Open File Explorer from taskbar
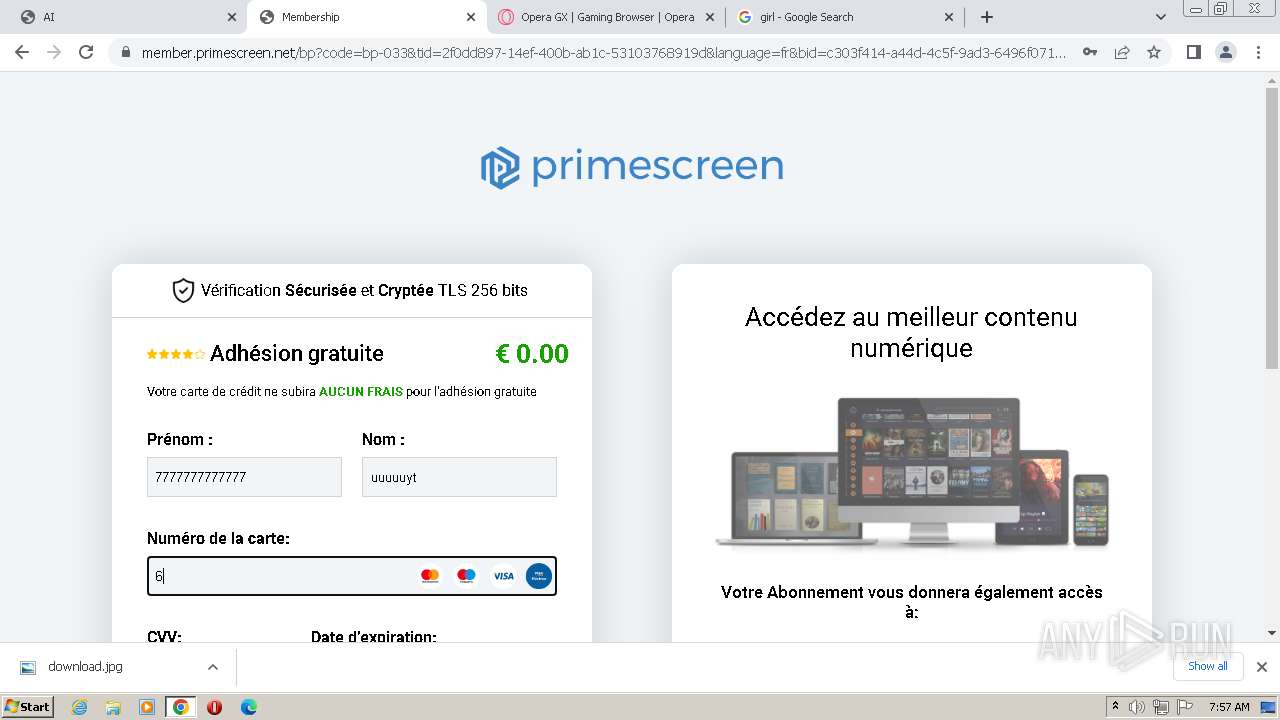The width and height of the screenshot is (1280, 720). point(113,707)
